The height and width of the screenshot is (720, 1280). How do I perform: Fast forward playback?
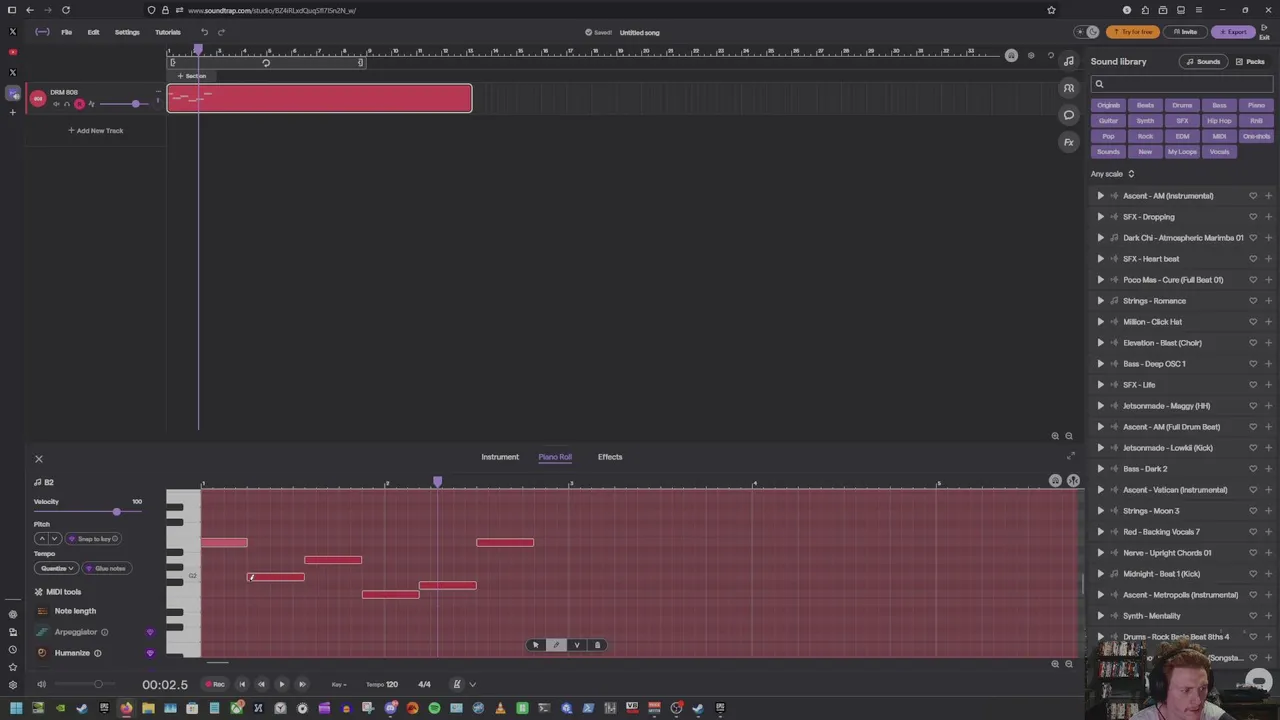(x=302, y=685)
